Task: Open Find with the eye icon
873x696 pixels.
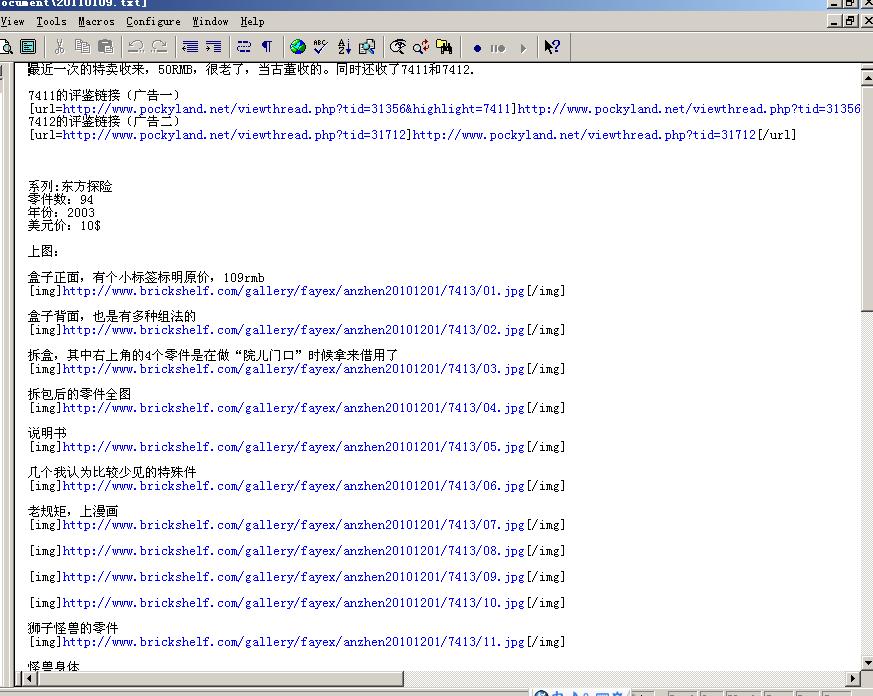Action: (398, 47)
